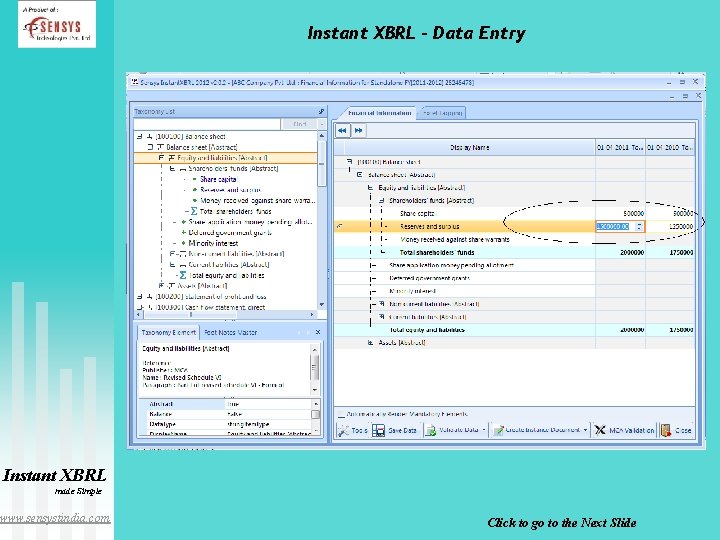Click Total shareholders' funds value 1750000
The image size is (720, 540).
point(681,253)
